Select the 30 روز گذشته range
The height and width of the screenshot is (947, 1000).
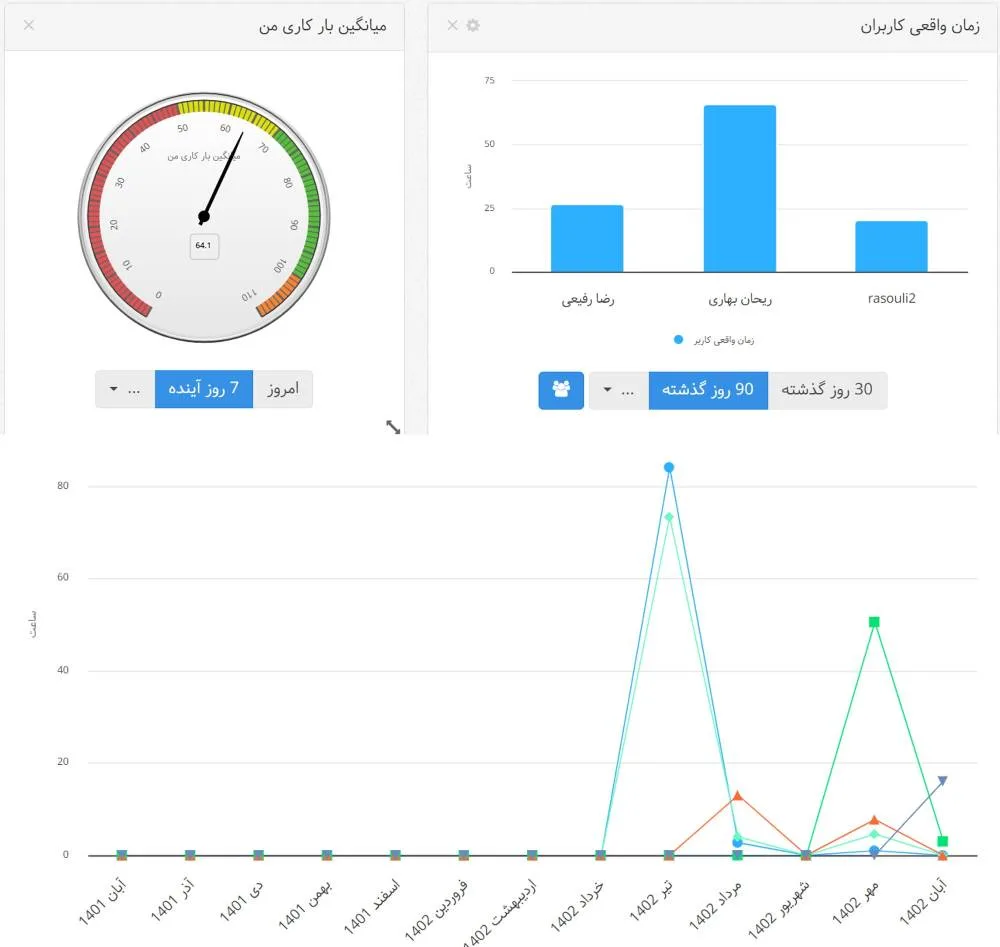pyautogui.click(x=827, y=390)
